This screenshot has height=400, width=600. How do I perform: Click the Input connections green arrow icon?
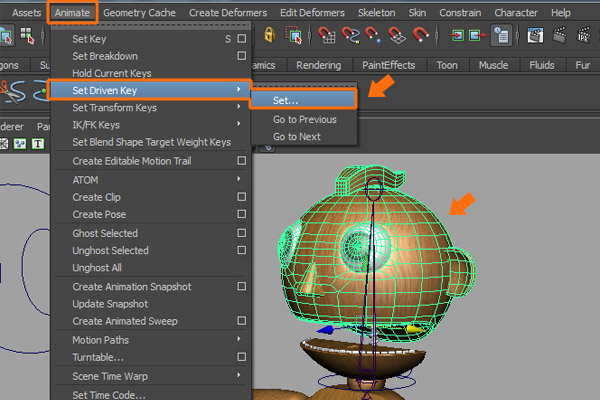458,37
